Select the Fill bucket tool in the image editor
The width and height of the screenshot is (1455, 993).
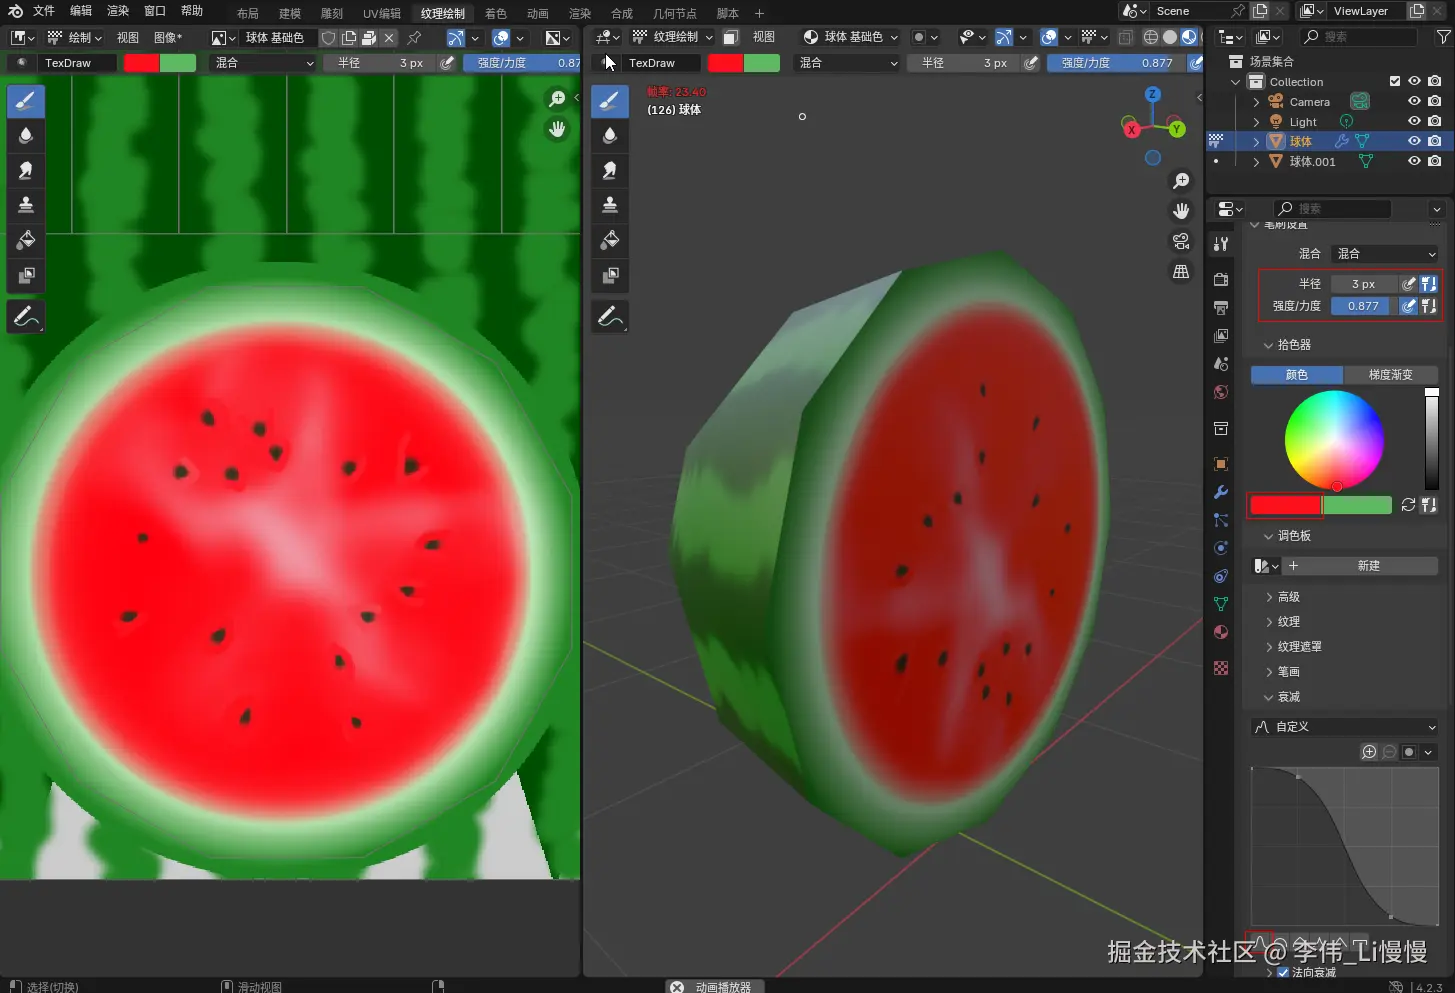click(26, 240)
